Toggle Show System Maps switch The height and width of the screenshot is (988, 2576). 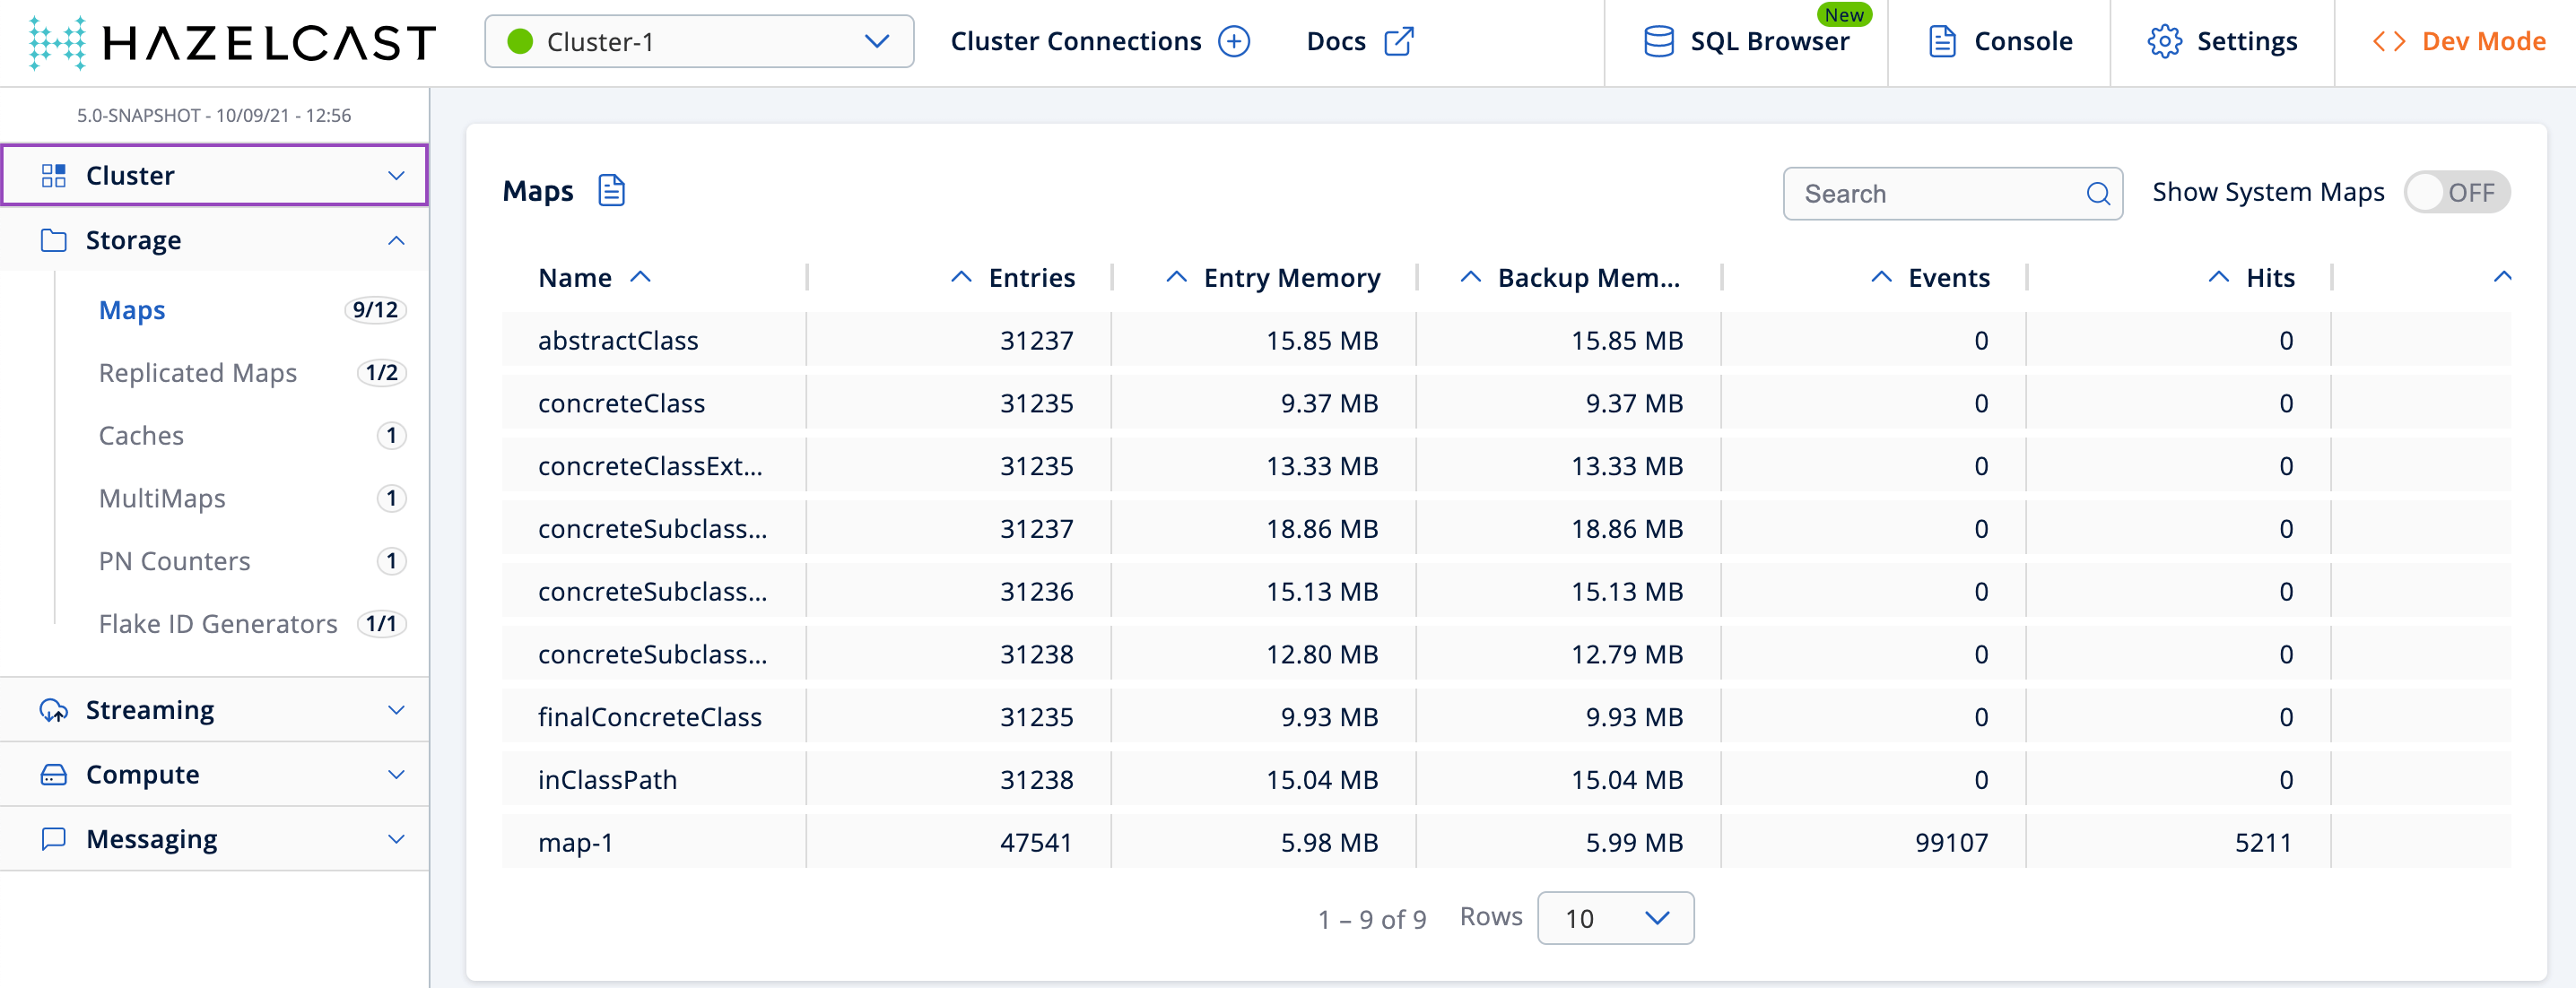click(x=2456, y=193)
